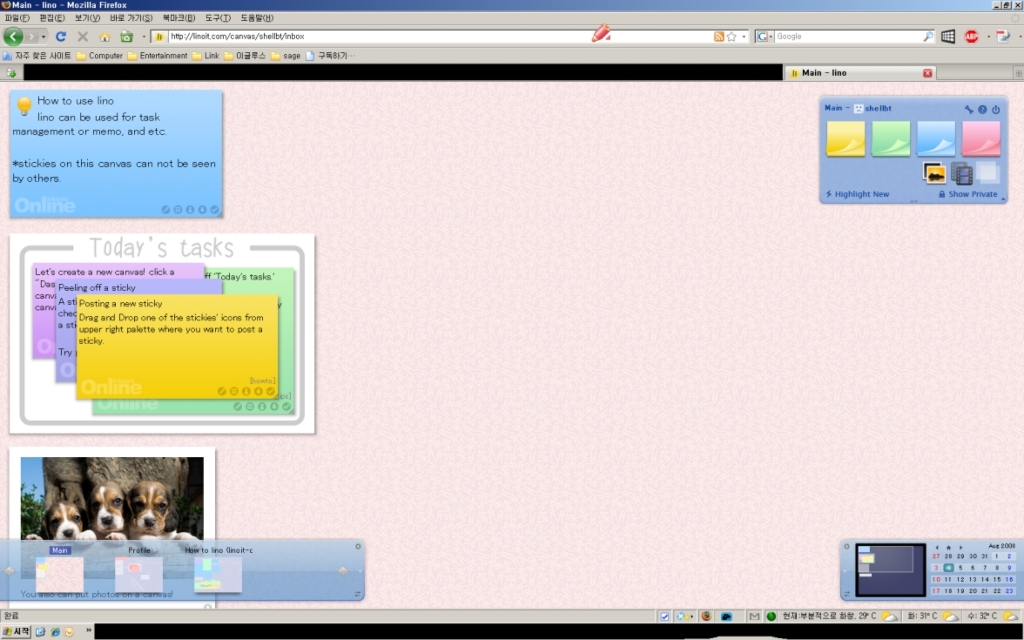Open the 보기(V) menu
The width and height of the screenshot is (1024, 640).
coord(87,18)
